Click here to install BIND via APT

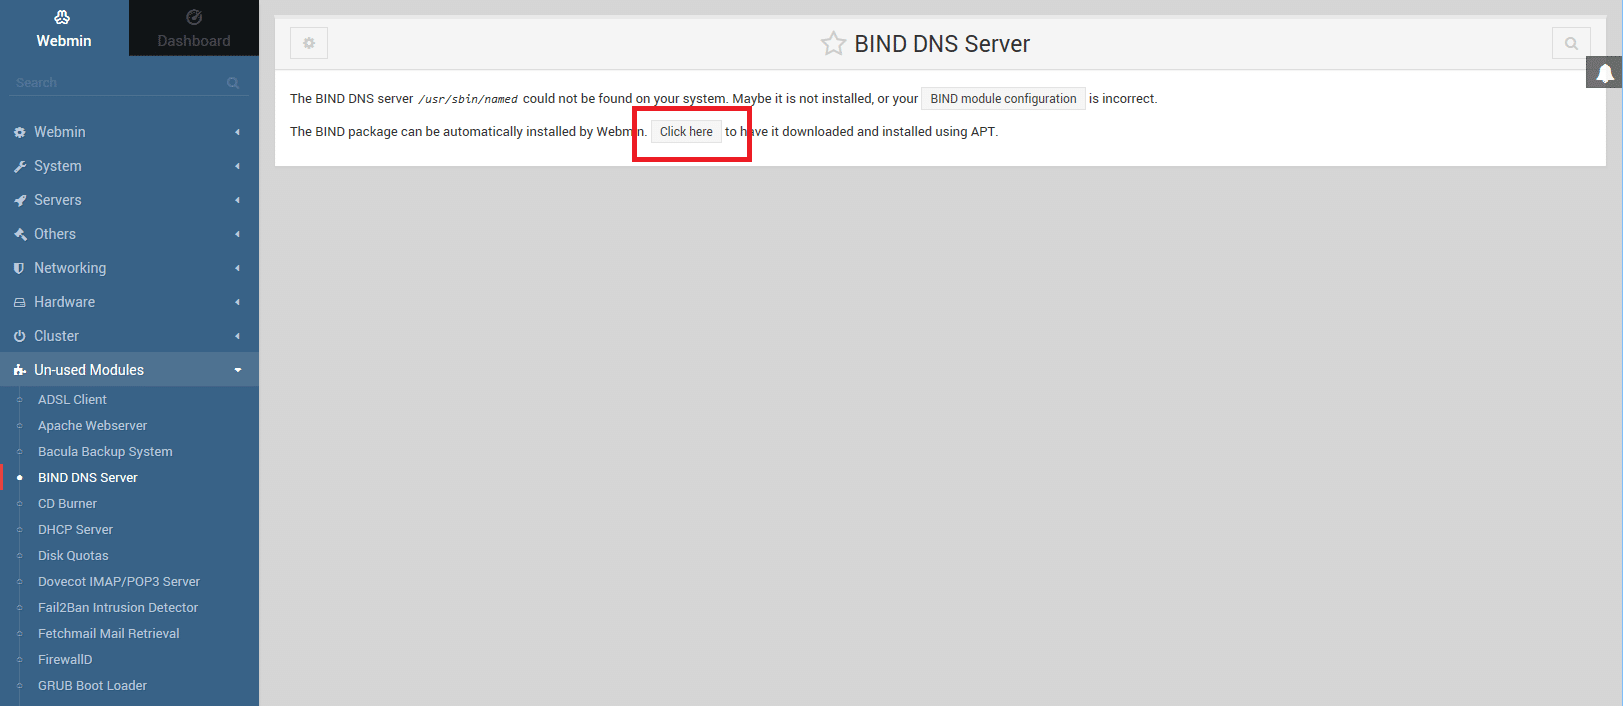[686, 132]
